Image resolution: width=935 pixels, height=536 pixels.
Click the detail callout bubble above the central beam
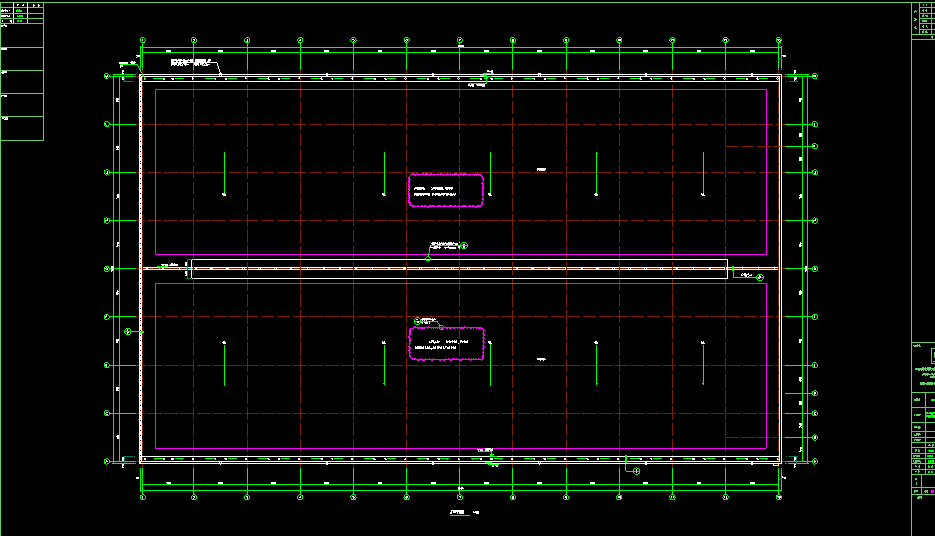point(464,246)
